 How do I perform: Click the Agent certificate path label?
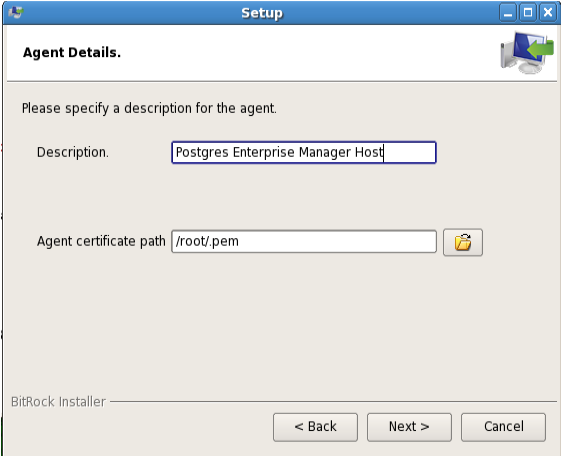[101, 241]
